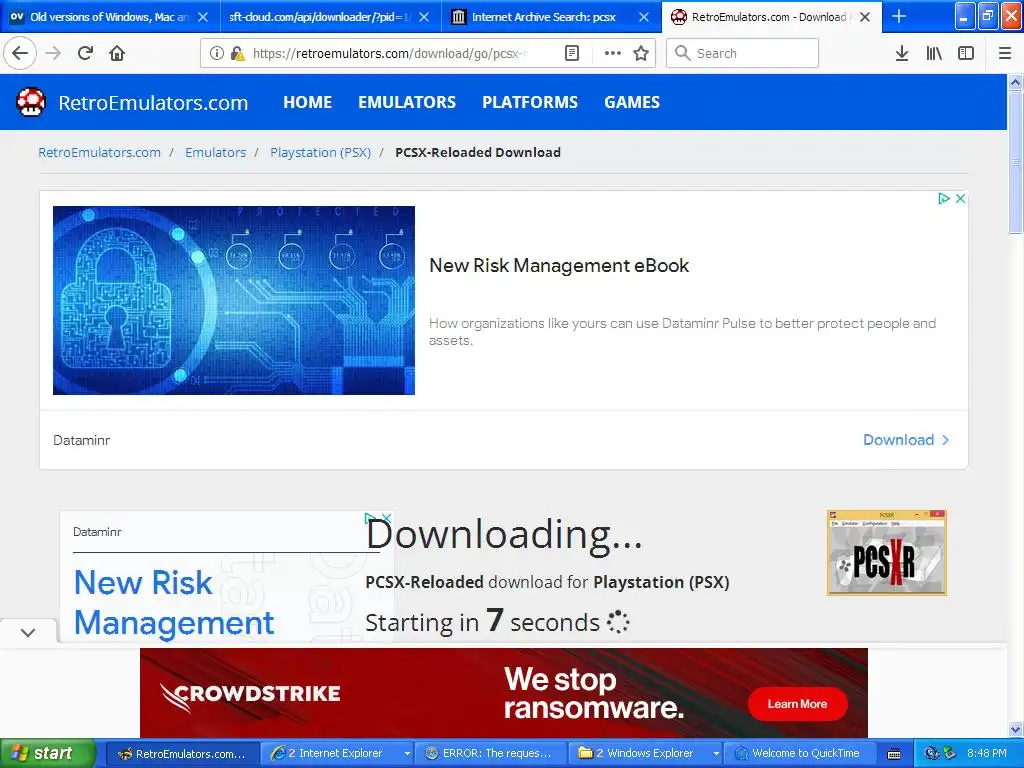
Task: Close the Old versions of Windows tab
Action: (x=203, y=16)
